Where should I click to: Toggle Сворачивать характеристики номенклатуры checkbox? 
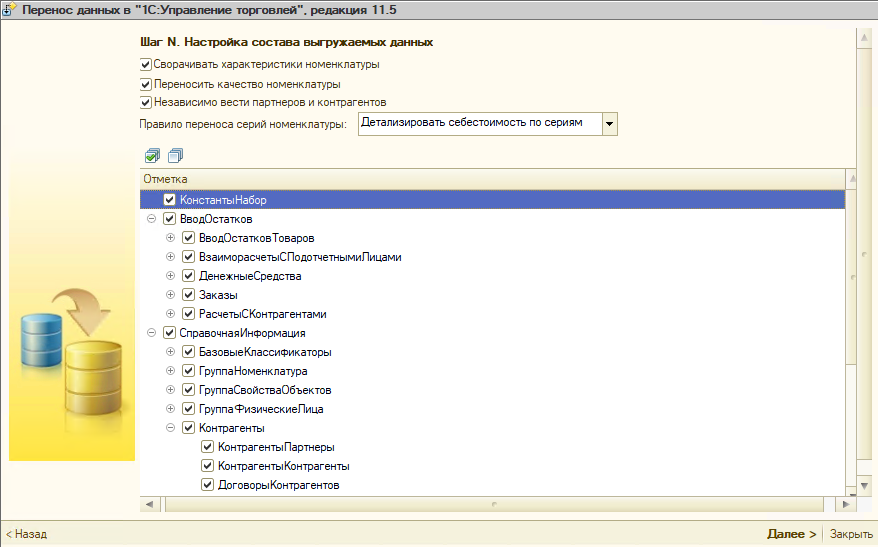click(146, 64)
